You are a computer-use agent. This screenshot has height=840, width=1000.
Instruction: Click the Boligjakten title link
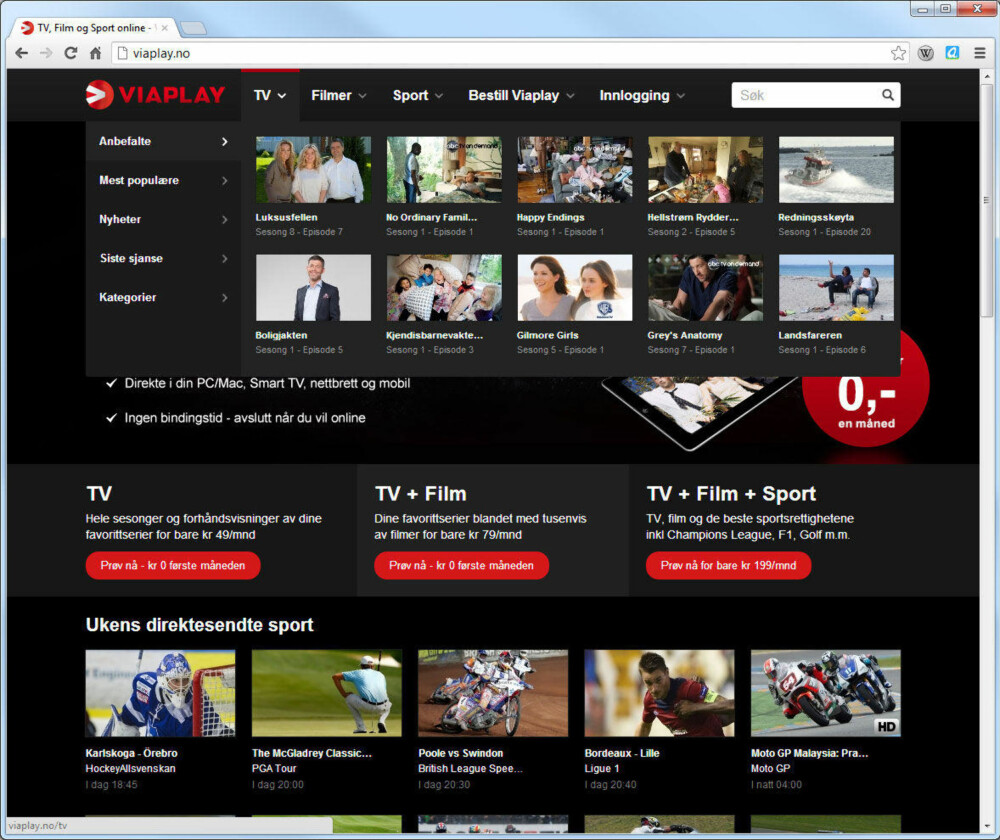[x=281, y=335]
